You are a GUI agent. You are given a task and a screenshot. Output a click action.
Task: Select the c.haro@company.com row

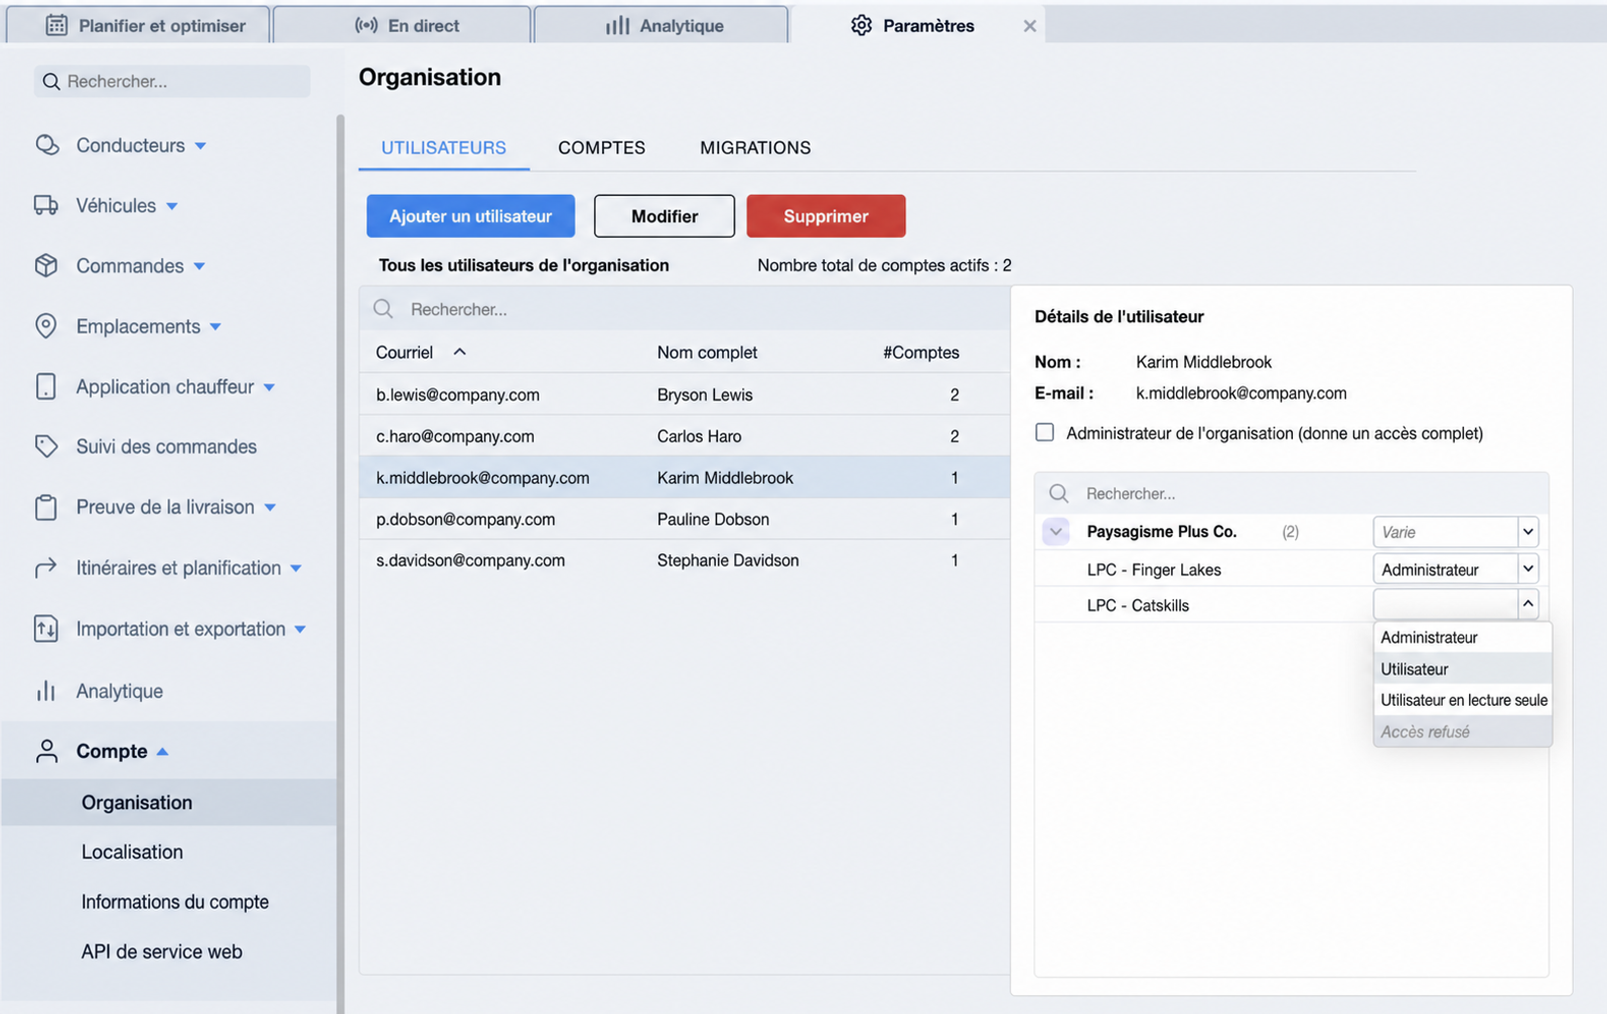tap(685, 436)
